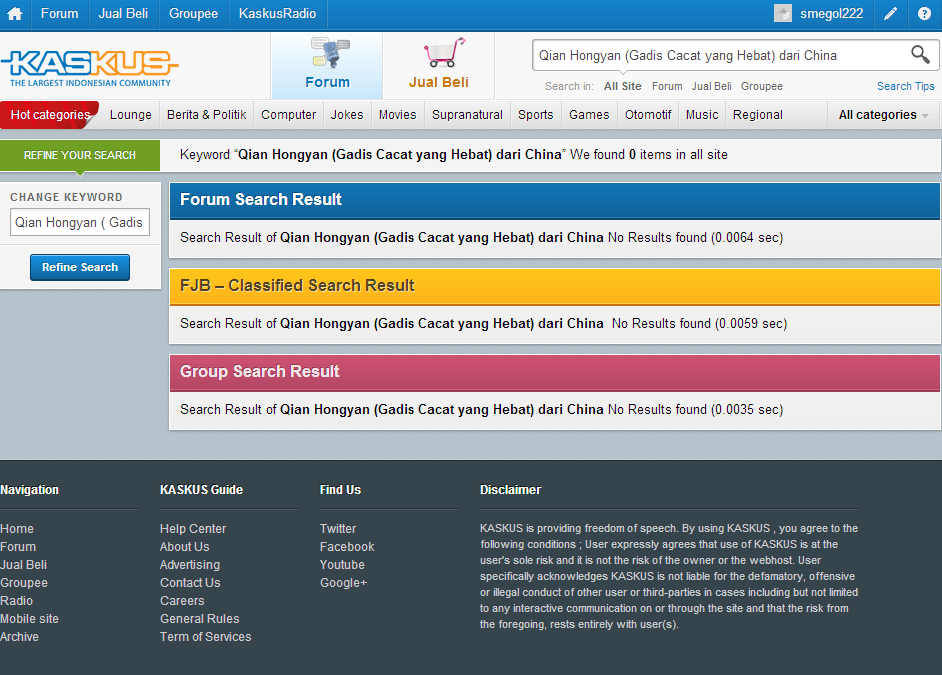Open the Berita & Politik category
This screenshot has width=942, height=675.
[207, 115]
